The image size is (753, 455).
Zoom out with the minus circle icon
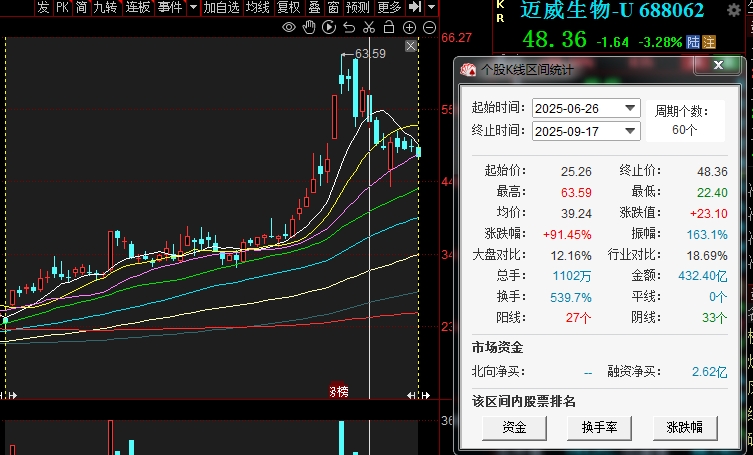(428, 27)
